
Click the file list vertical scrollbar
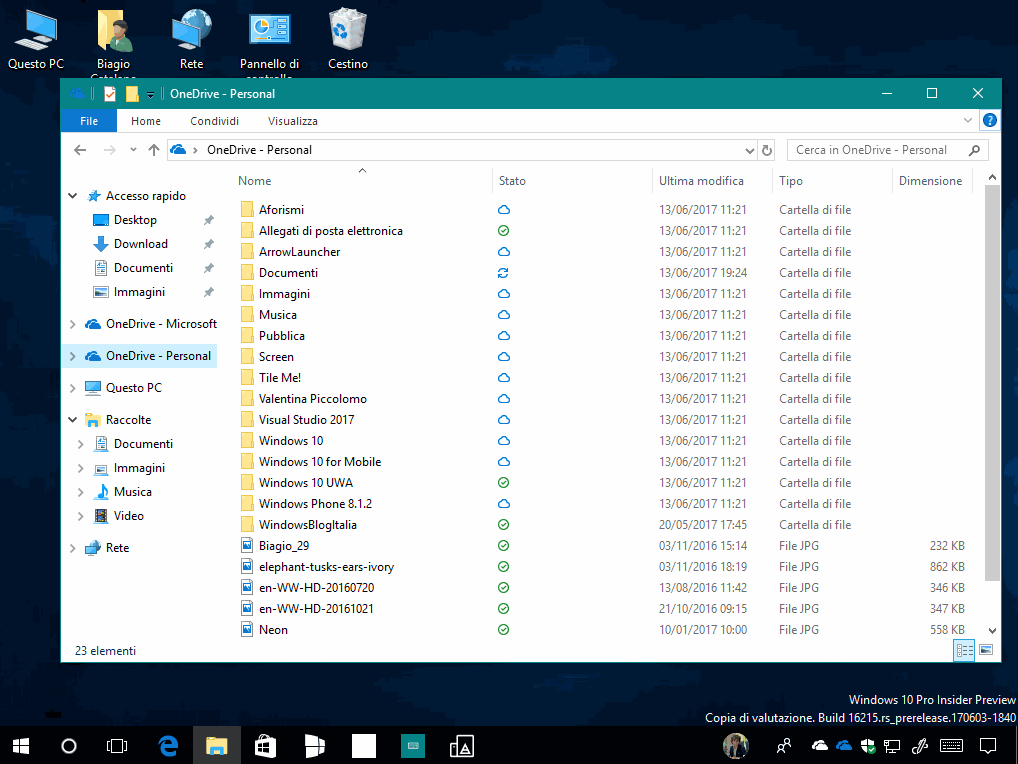[x=992, y=382]
